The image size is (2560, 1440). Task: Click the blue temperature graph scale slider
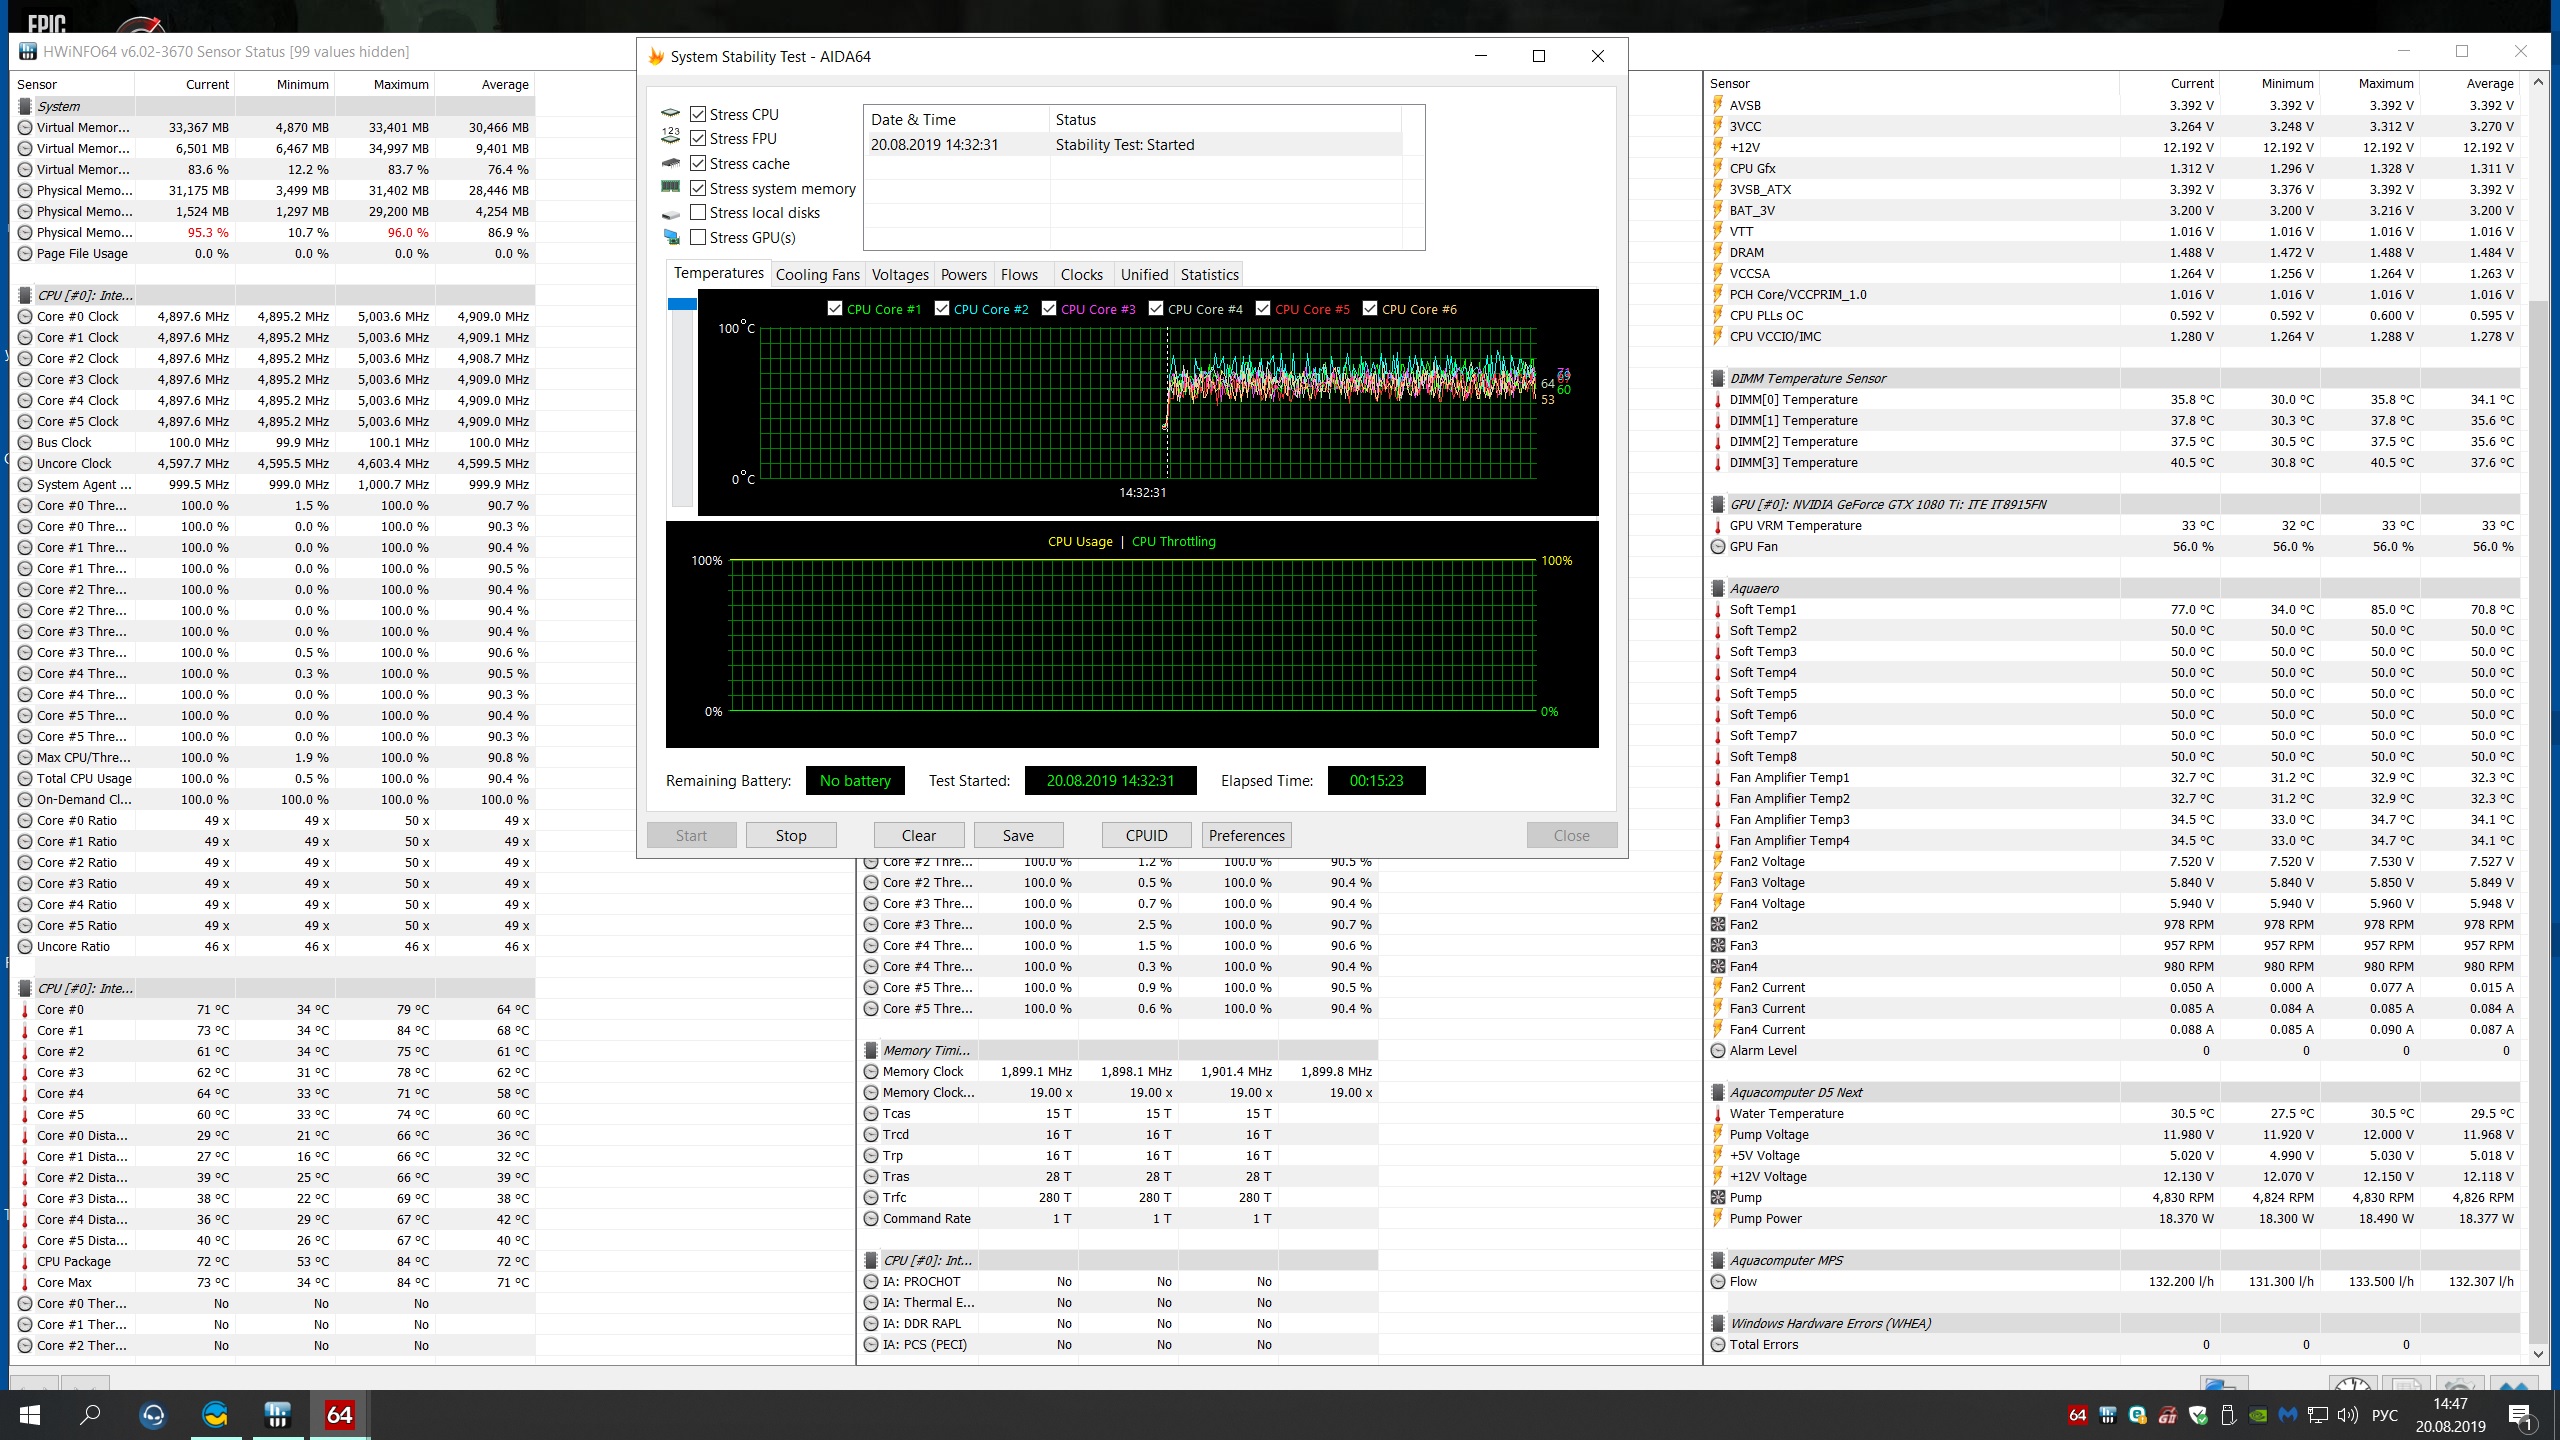coord(682,304)
